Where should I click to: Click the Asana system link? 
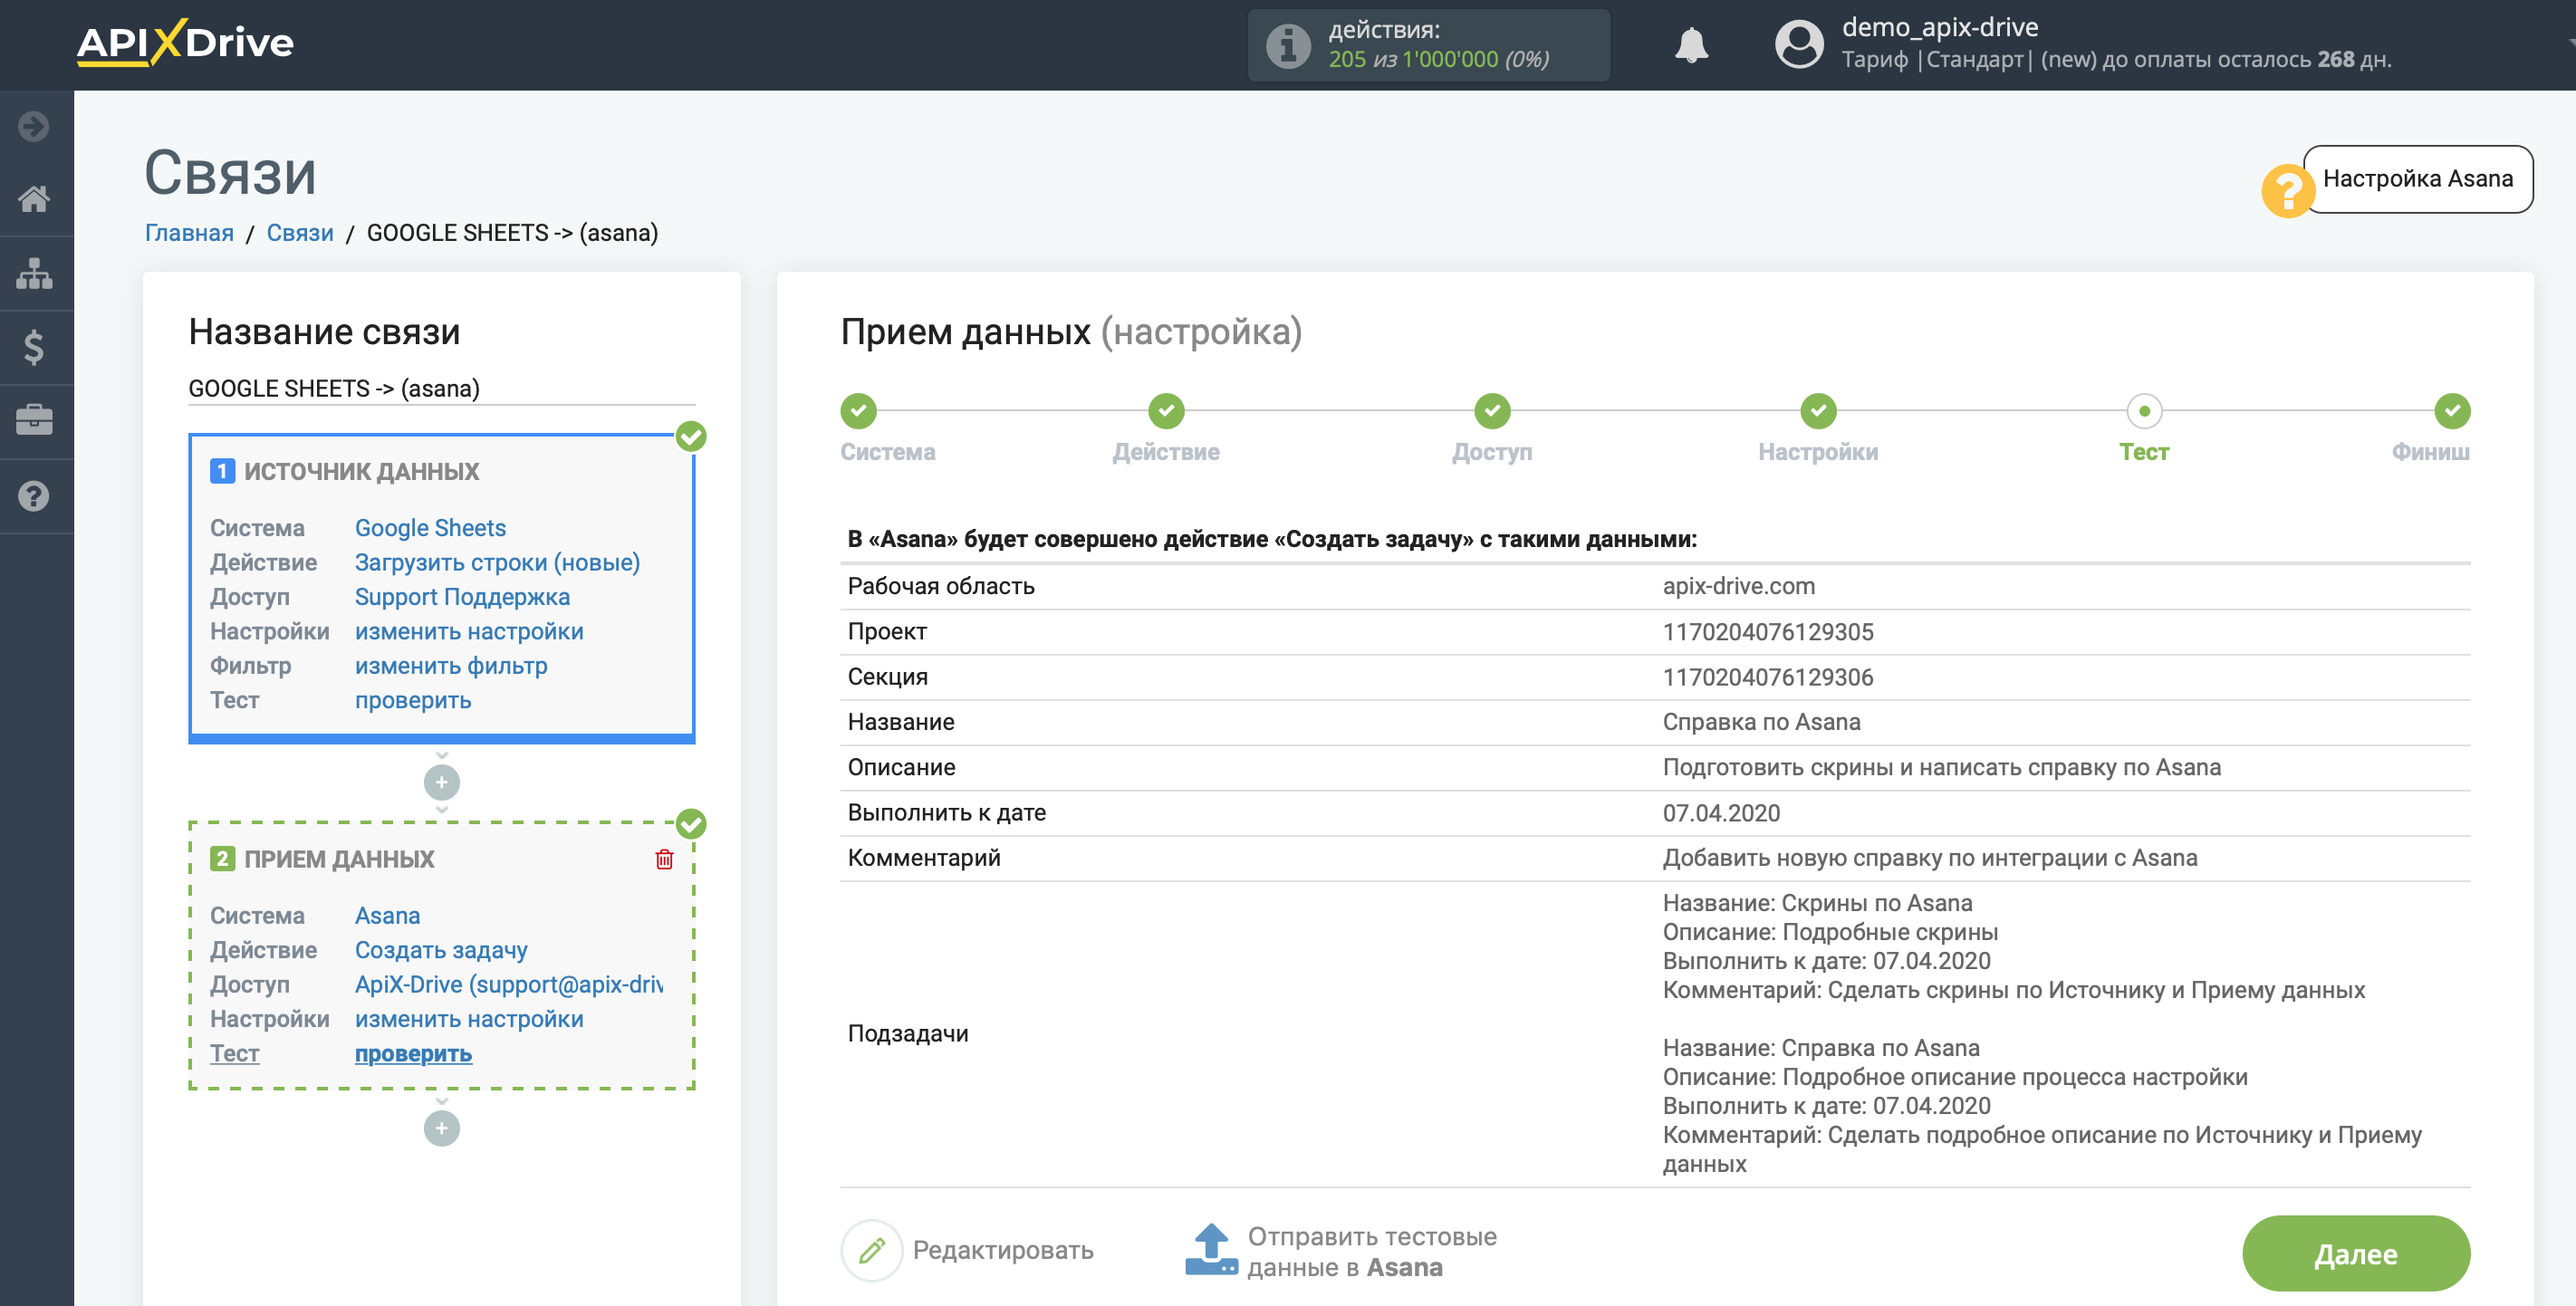pyautogui.click(x=387, y=916)
